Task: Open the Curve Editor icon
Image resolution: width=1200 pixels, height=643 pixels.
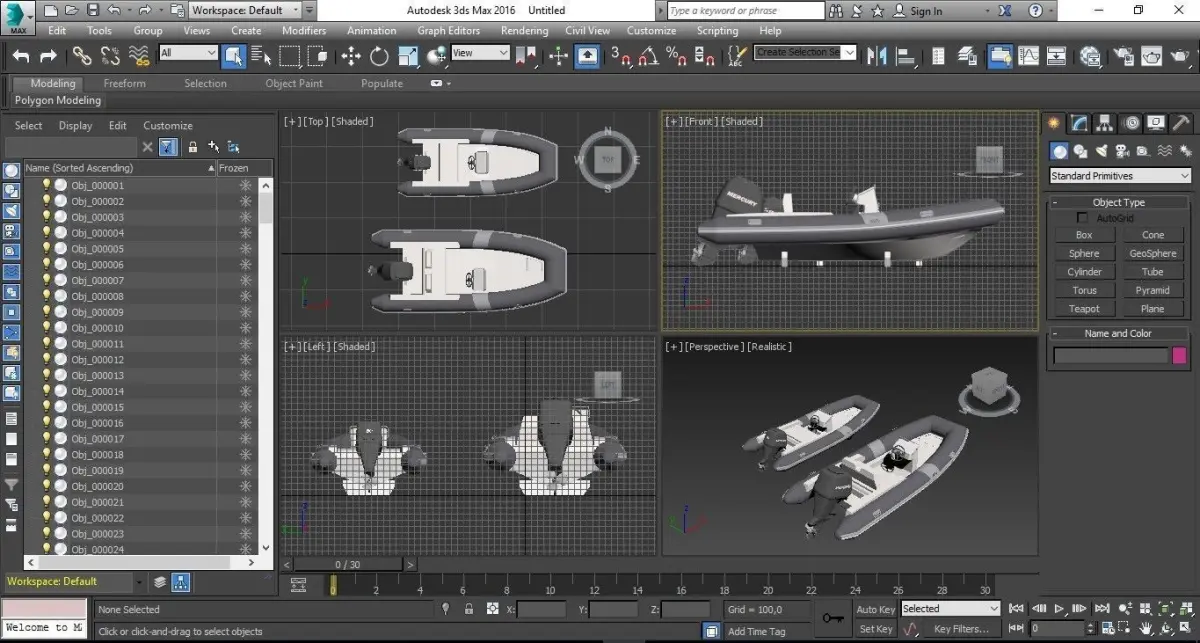Action: 1028,56
